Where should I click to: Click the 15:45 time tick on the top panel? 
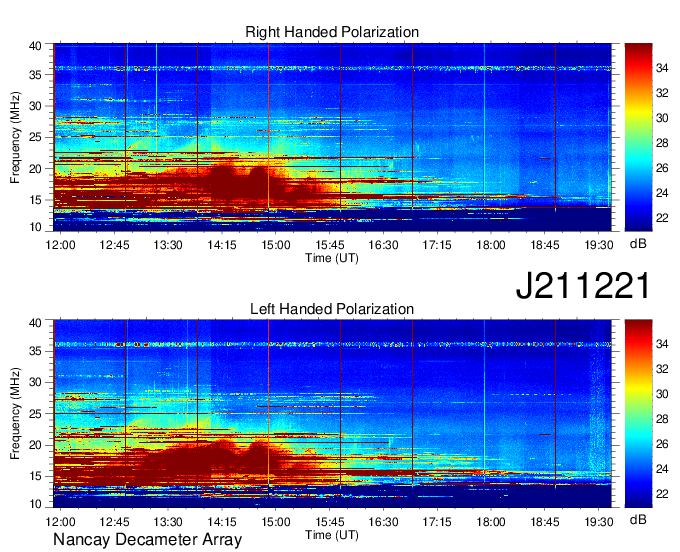point(330,245)
